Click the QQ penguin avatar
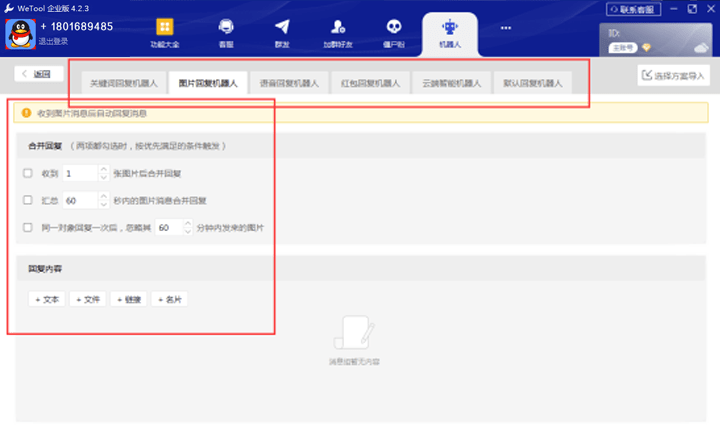Viewport: 720px width, 433px height. (x=20, y=34)
